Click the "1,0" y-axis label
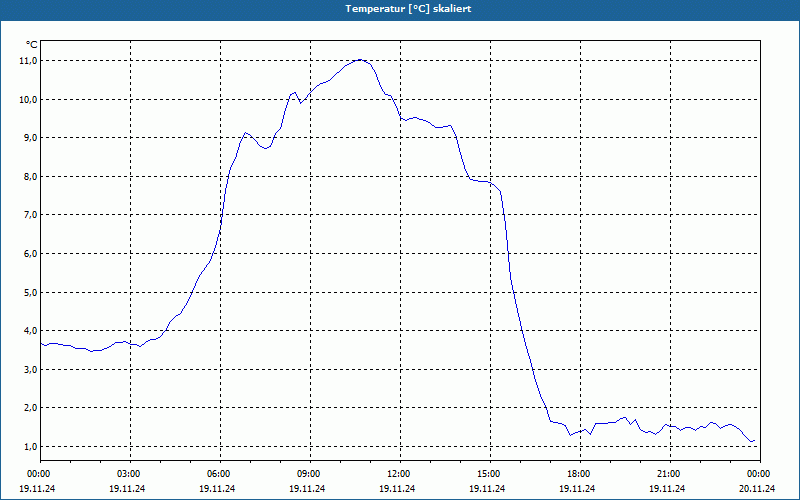This screenshot has height=500, width=800. point(30,446)
